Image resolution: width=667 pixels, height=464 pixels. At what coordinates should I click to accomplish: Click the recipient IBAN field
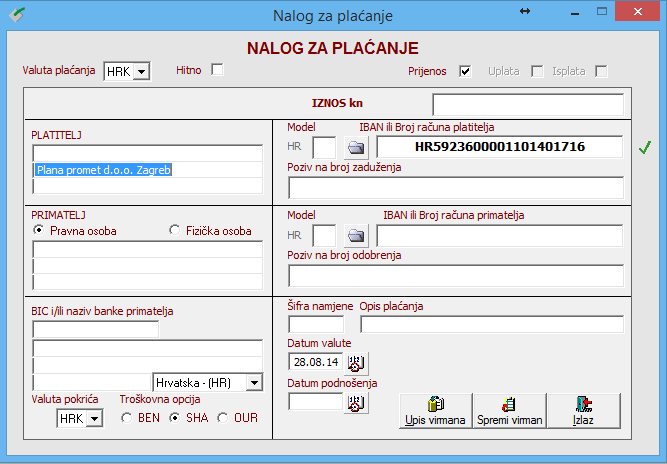tap(500, 235)
